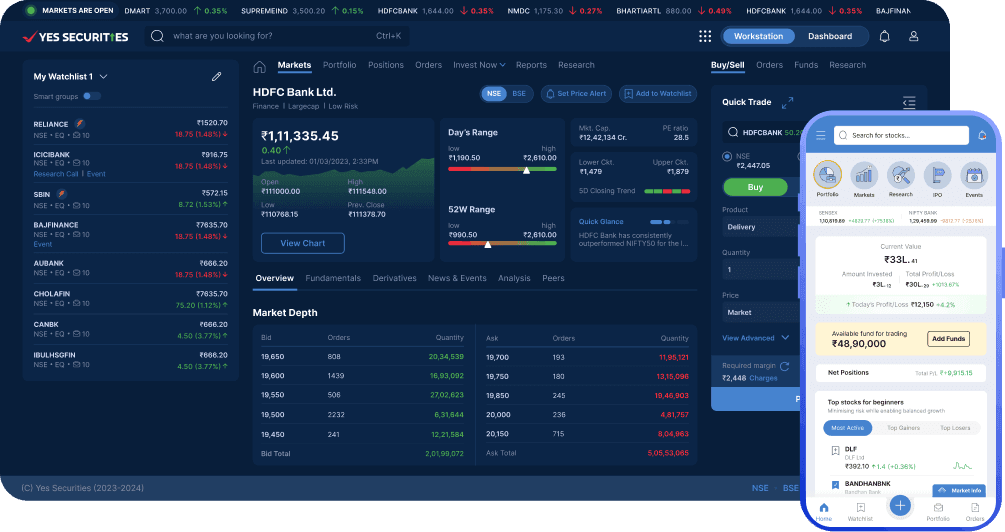Open Research shortcut icon in mobile app
Screen dimensions: 1005x532
click(x=901, y=176)
